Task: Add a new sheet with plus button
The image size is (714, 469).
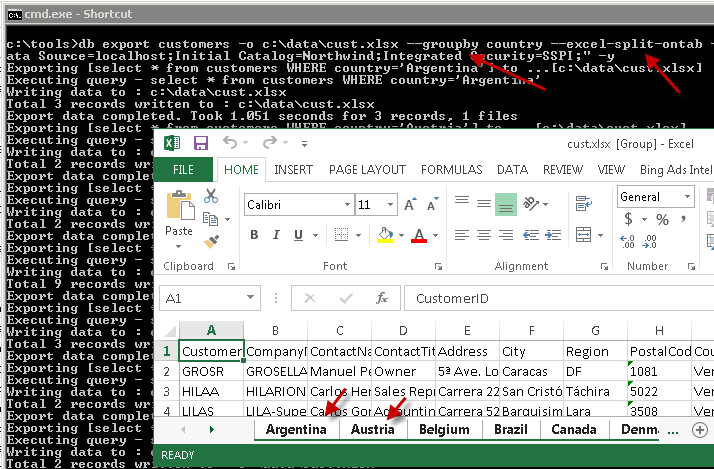Action: pos(700,430)
